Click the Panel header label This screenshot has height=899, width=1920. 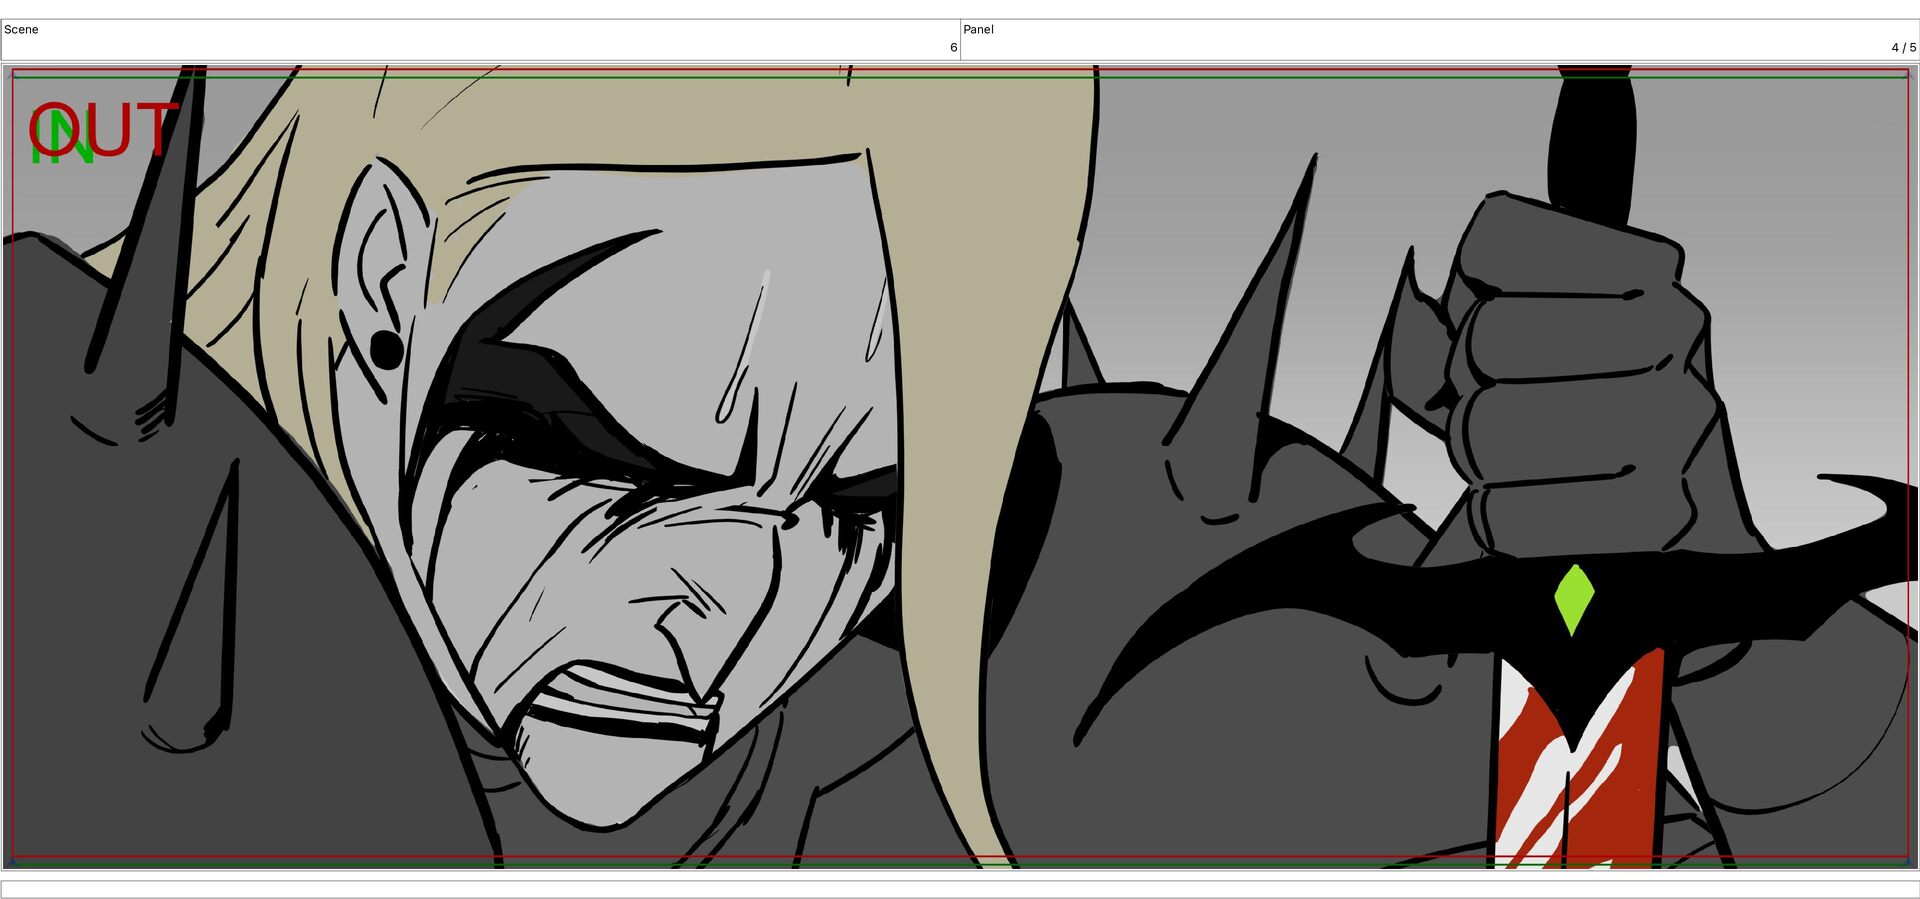(x=979, y=29)
